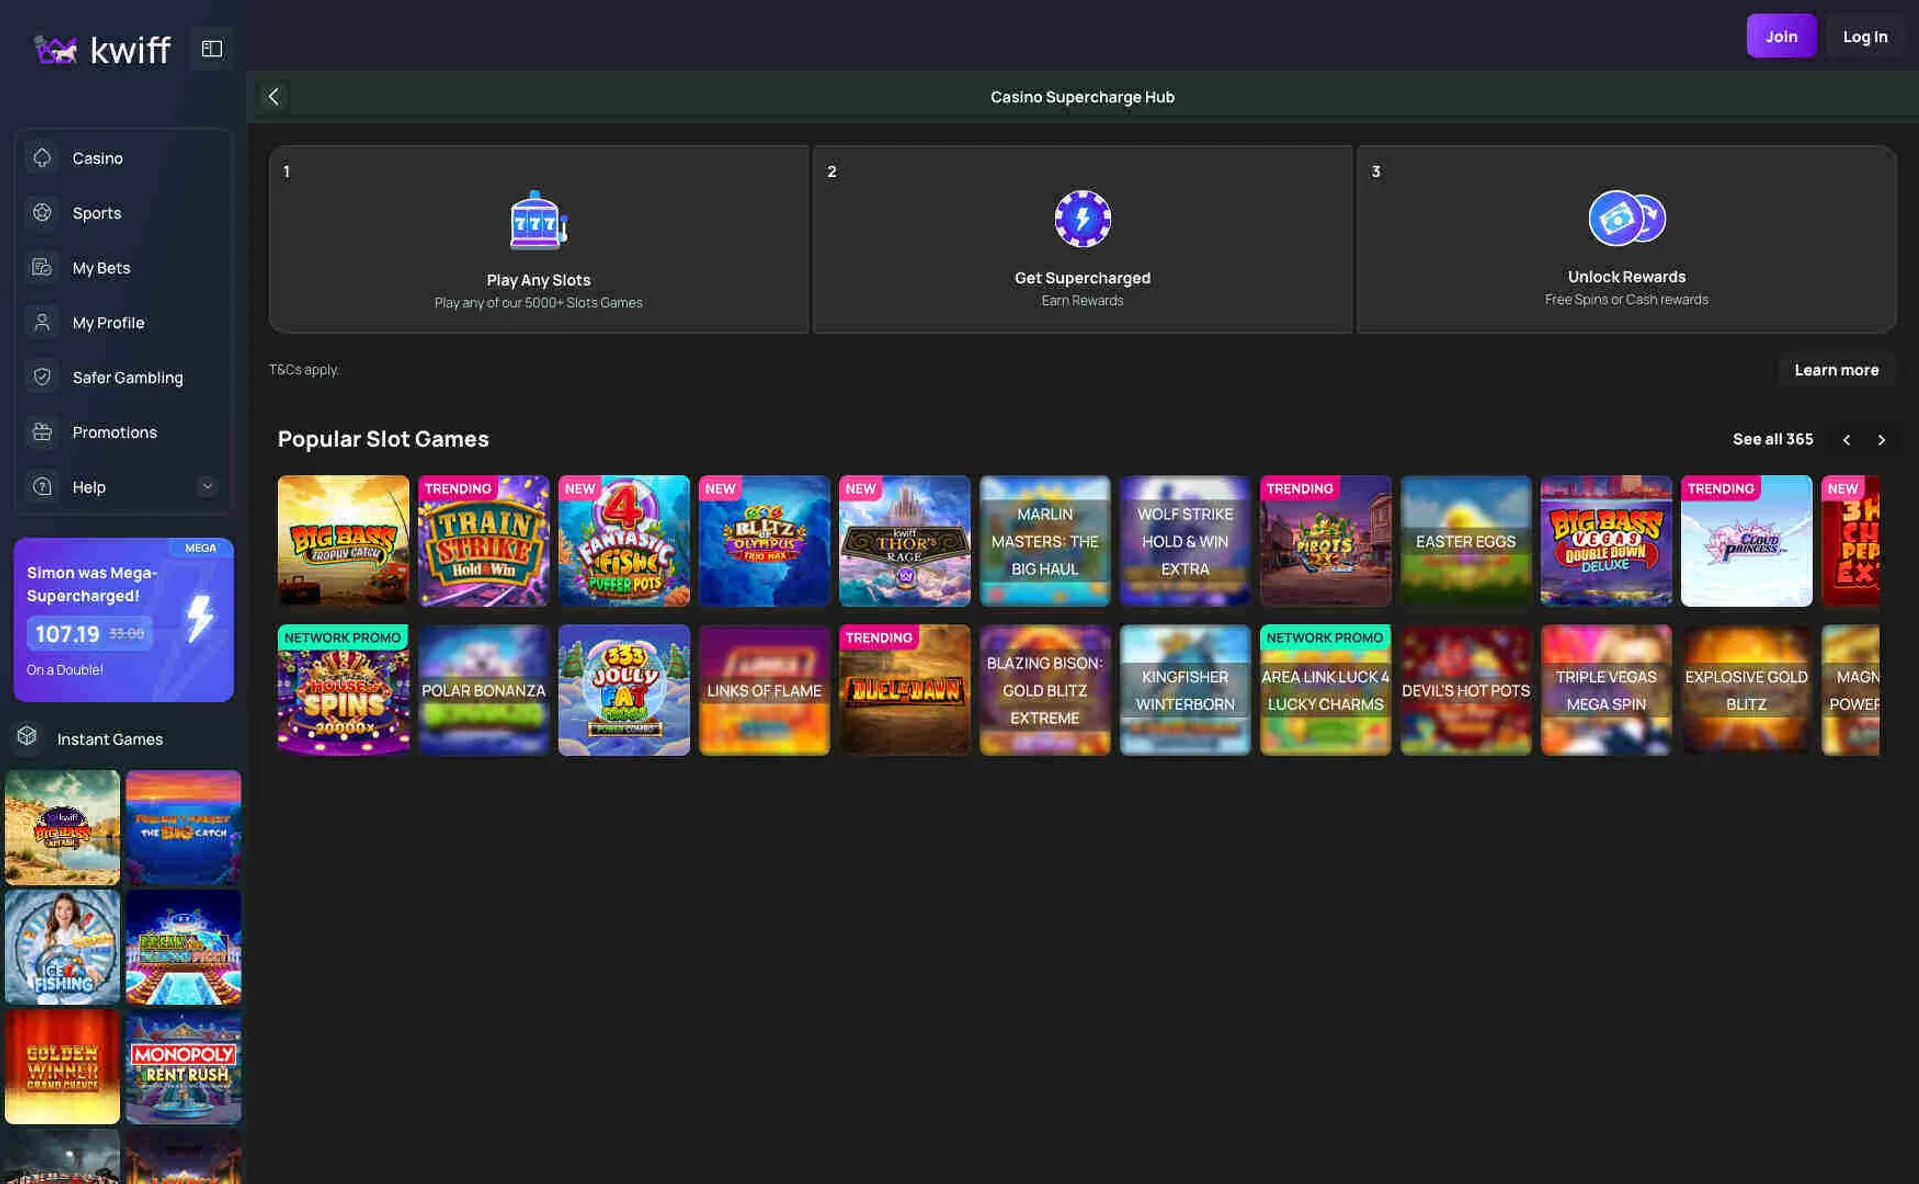Open Polar Bonanza game
1919x1184 pixels.
tap(483, 690)
